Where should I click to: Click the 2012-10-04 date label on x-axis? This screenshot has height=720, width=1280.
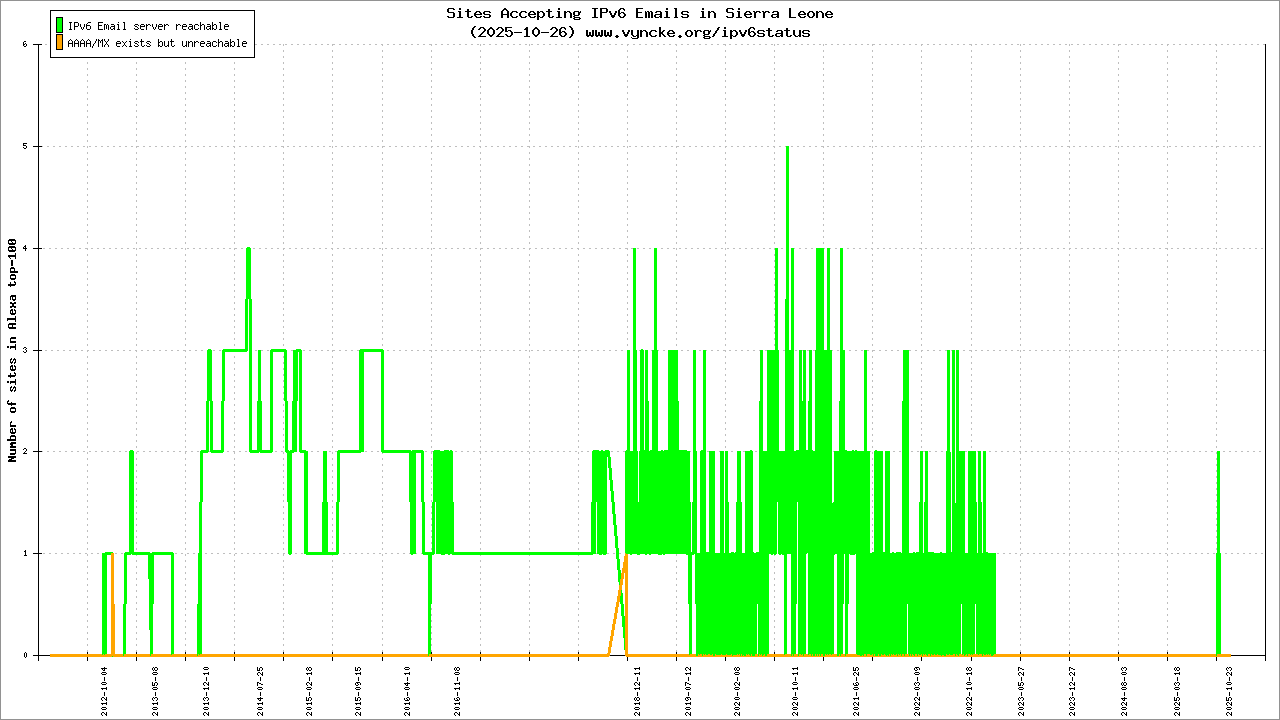coord(104,689)
